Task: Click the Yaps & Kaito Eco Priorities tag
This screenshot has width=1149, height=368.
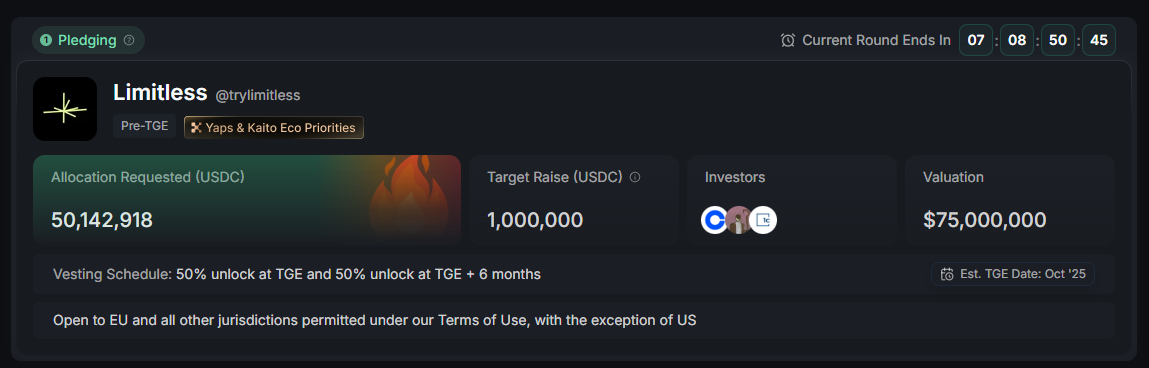Action: 274,128
